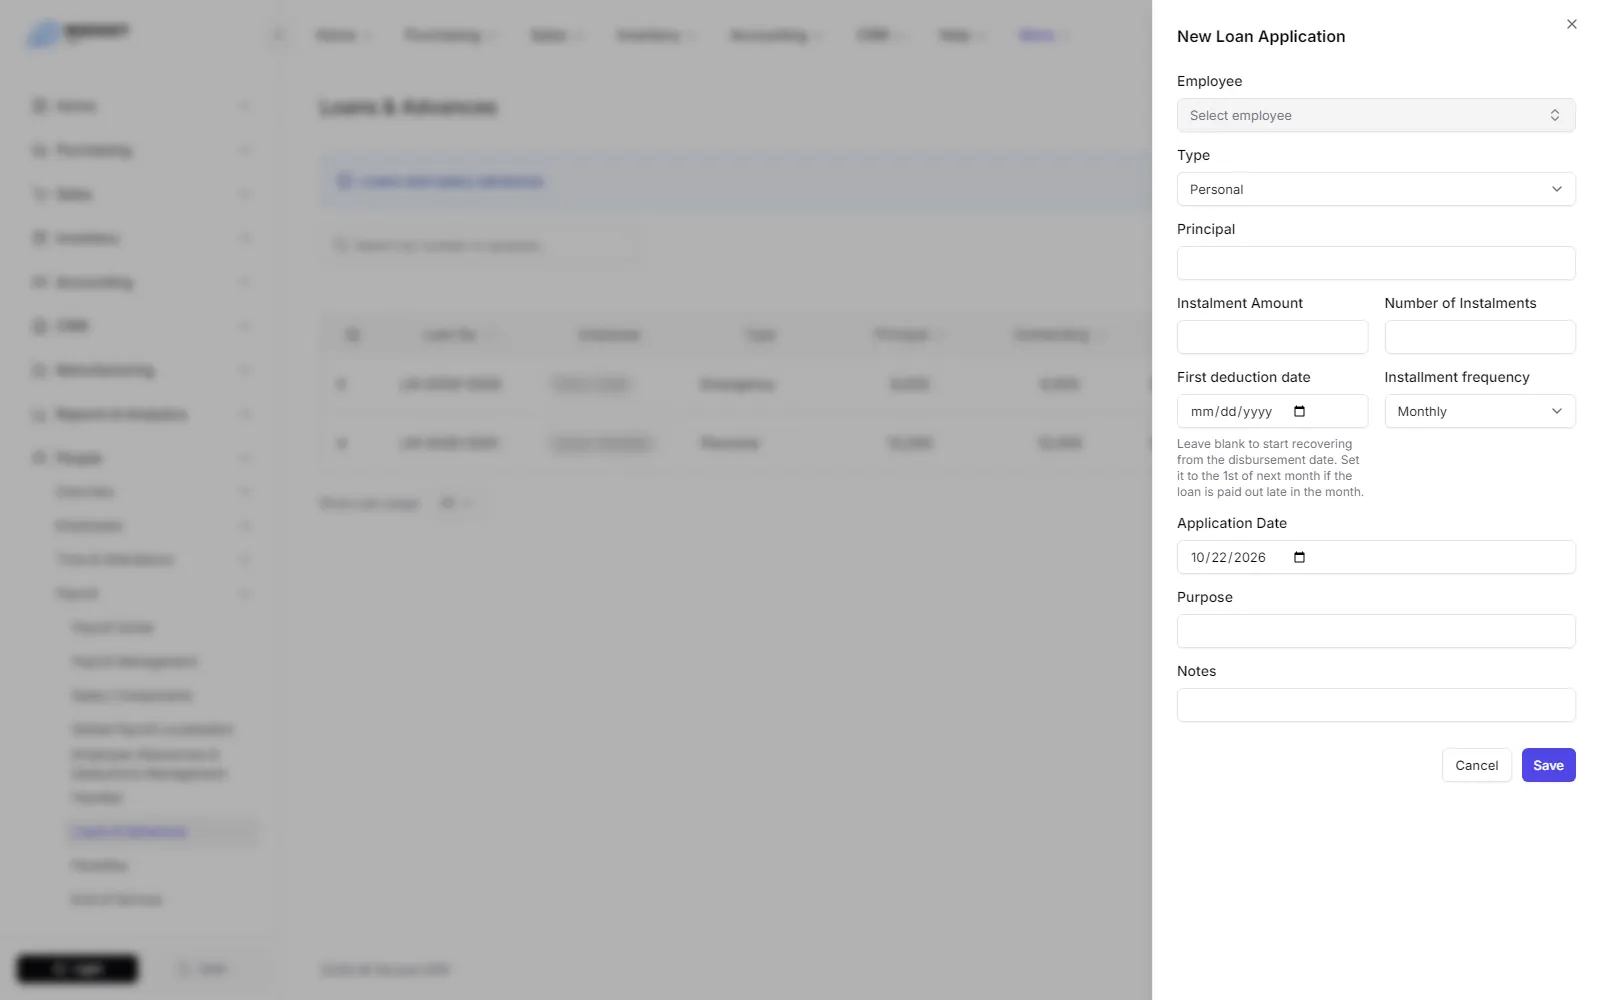Open calendar picker for Application Date
The width and height of the screenshot is (1600, 1000).
[1299, 557]
